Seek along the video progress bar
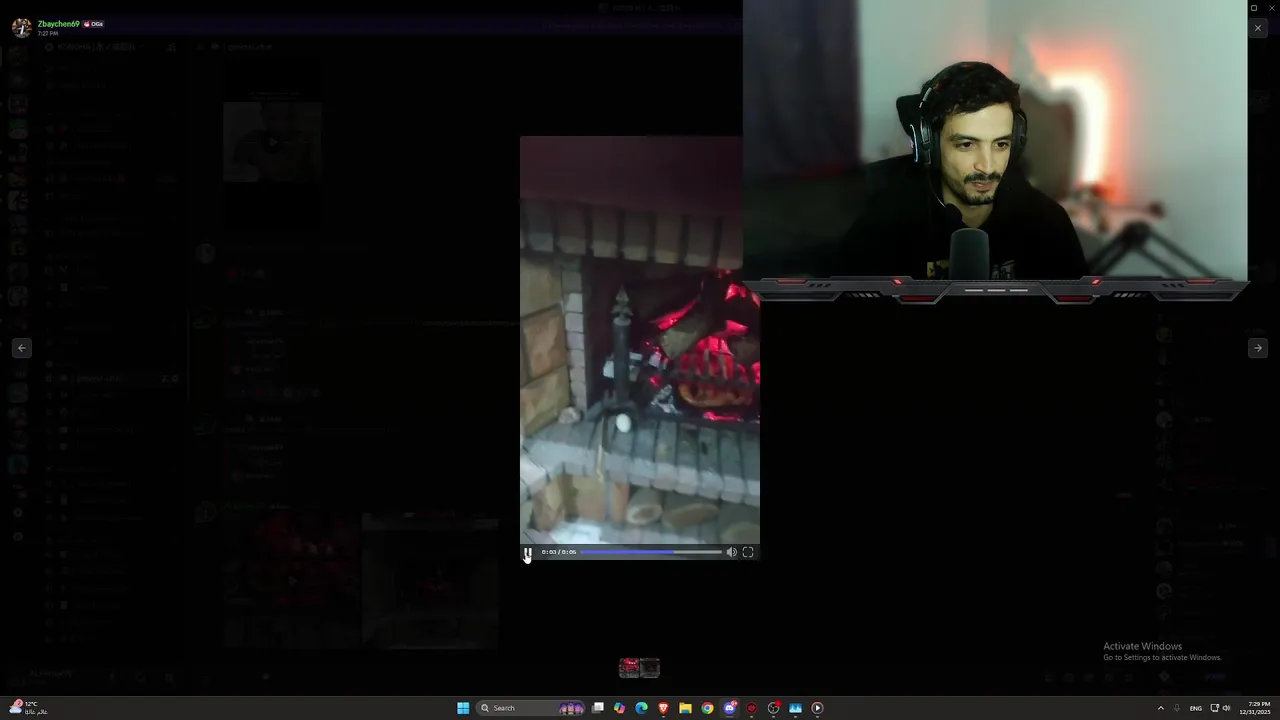Viewport: 1280px width, 720px height. (650, 552)
